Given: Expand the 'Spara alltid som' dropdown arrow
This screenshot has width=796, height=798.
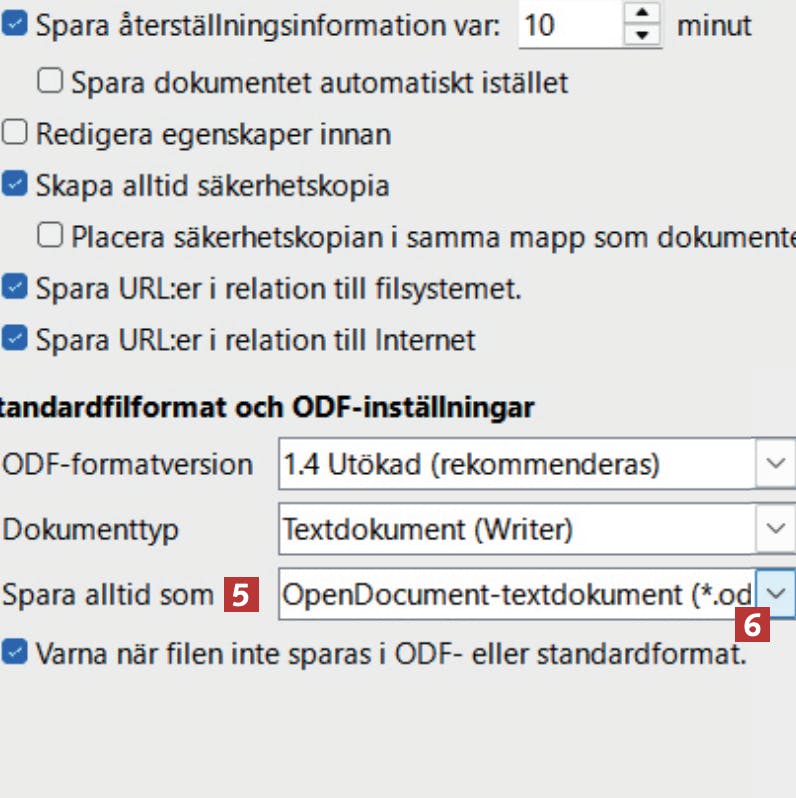Looking at the screenshot, I should 776,594.
